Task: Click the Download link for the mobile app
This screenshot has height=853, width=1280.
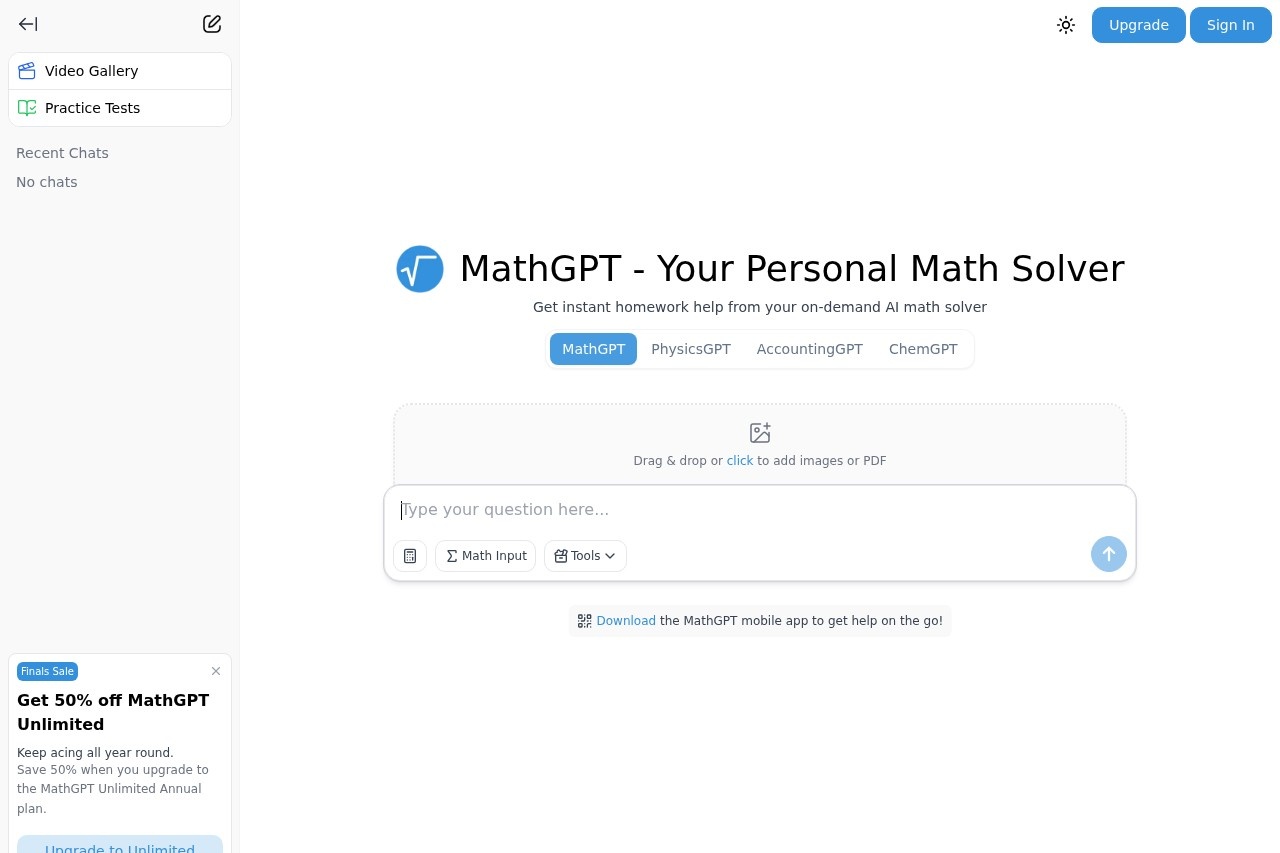Action: tap(625, 620)
